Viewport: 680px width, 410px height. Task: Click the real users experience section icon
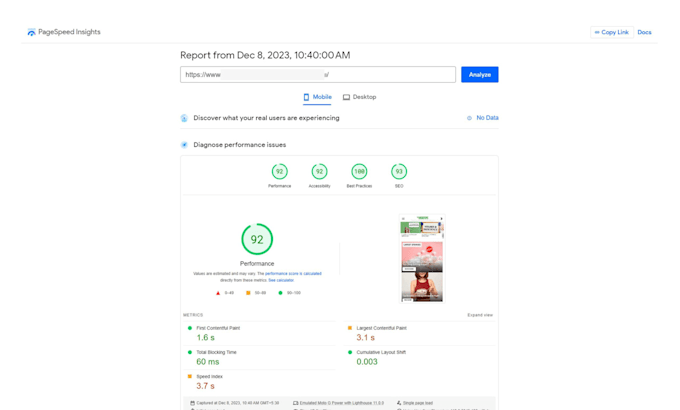tap(184, 118)
